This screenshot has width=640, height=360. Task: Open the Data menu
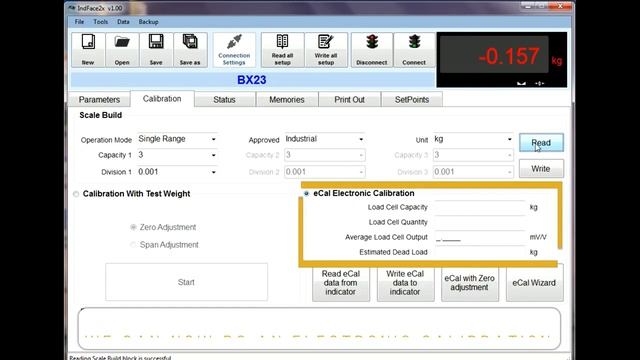123,22
